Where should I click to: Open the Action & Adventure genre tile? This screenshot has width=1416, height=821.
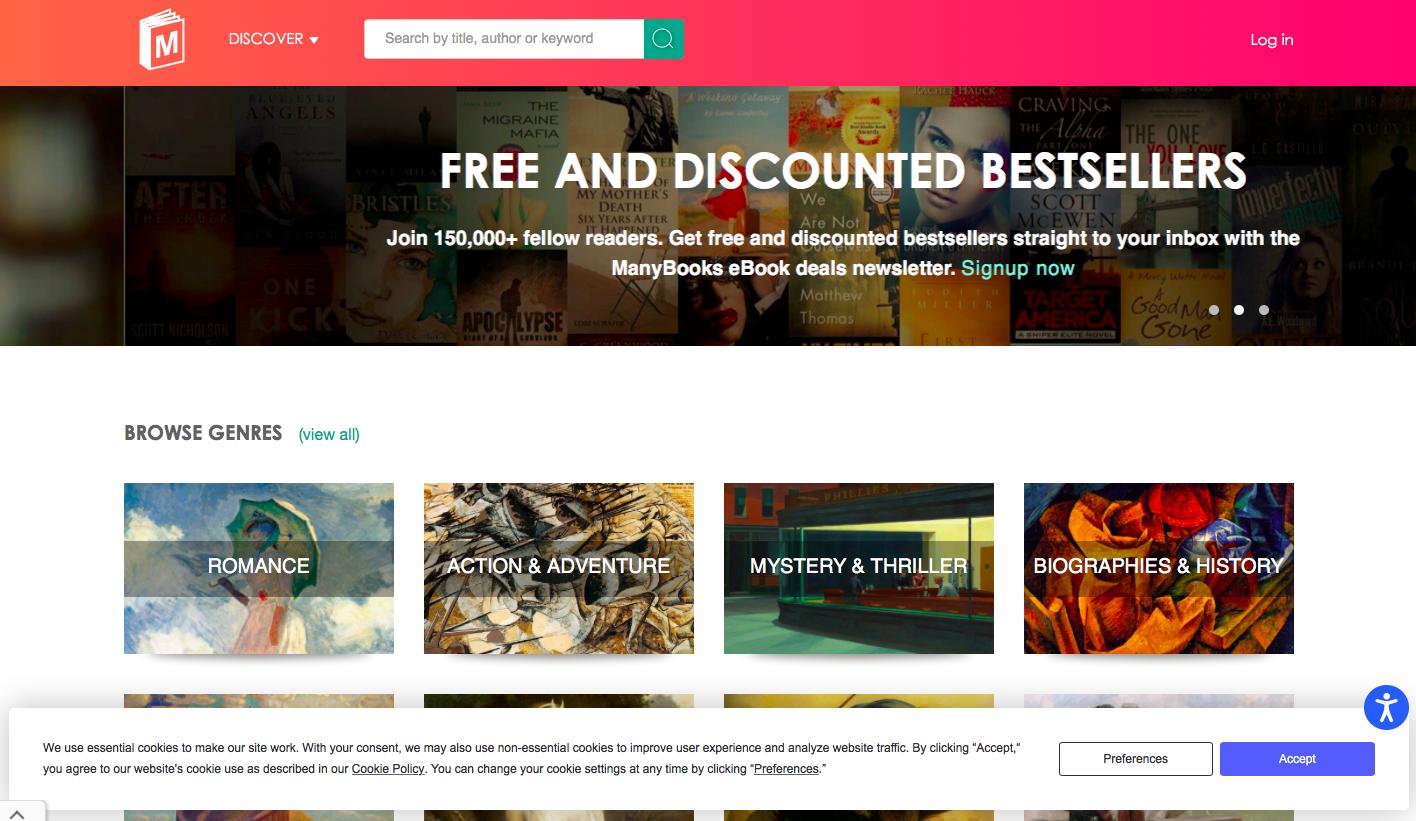559,568
